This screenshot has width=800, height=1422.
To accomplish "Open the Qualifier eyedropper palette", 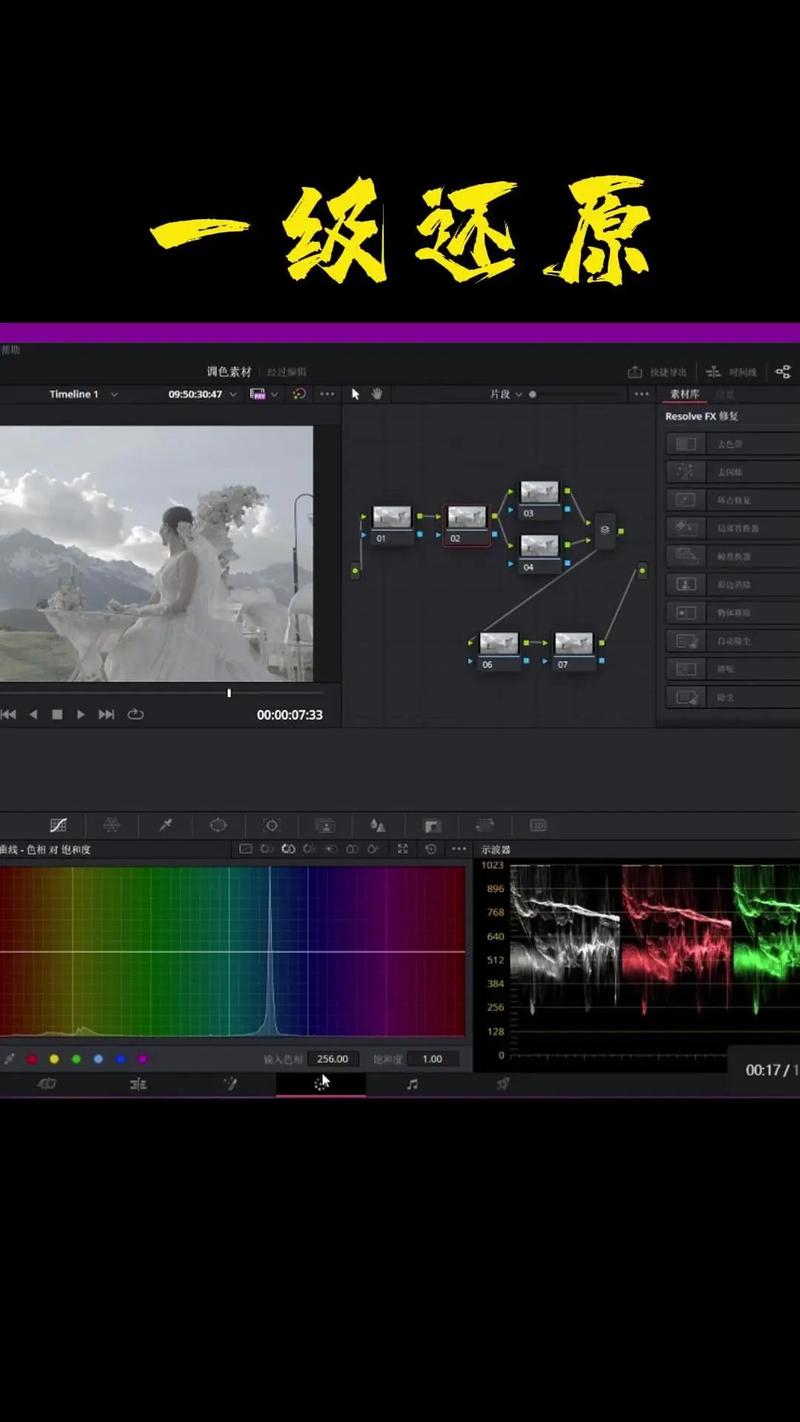I will coord(166,825).
